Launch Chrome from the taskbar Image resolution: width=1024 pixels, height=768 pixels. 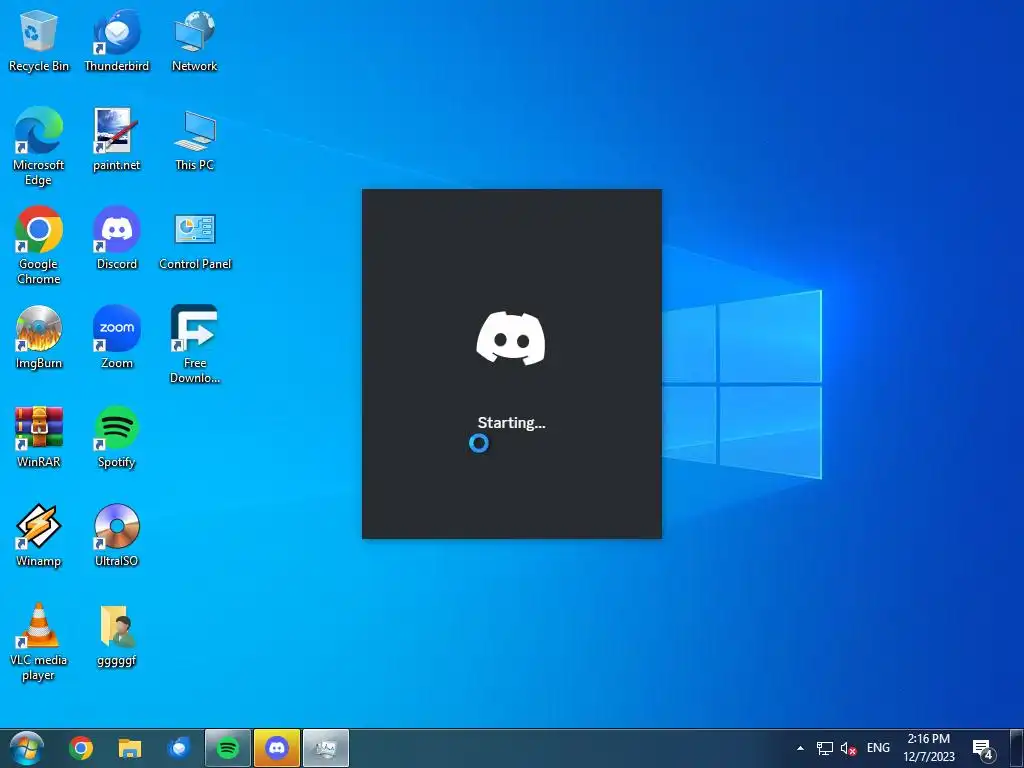pyautogui.click(x=81, y=748)
